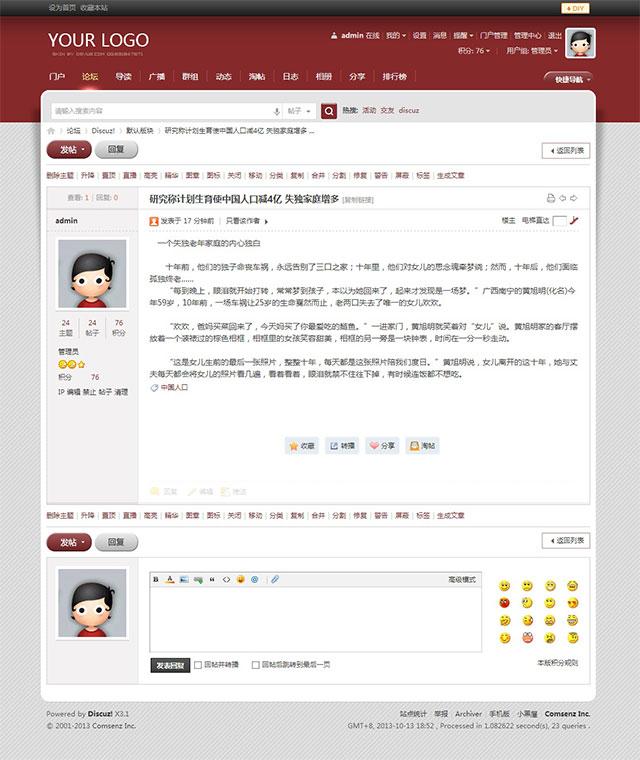Enable the 回帖并转播 checkbox
This screenshot has width=640, height=760.
[199, 664]
